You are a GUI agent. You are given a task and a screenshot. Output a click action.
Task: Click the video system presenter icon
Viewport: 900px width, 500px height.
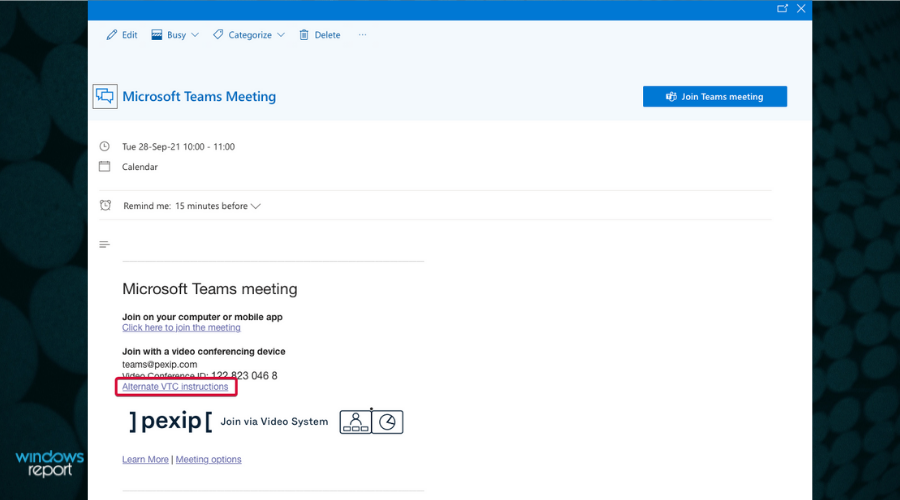click(355, 422)
